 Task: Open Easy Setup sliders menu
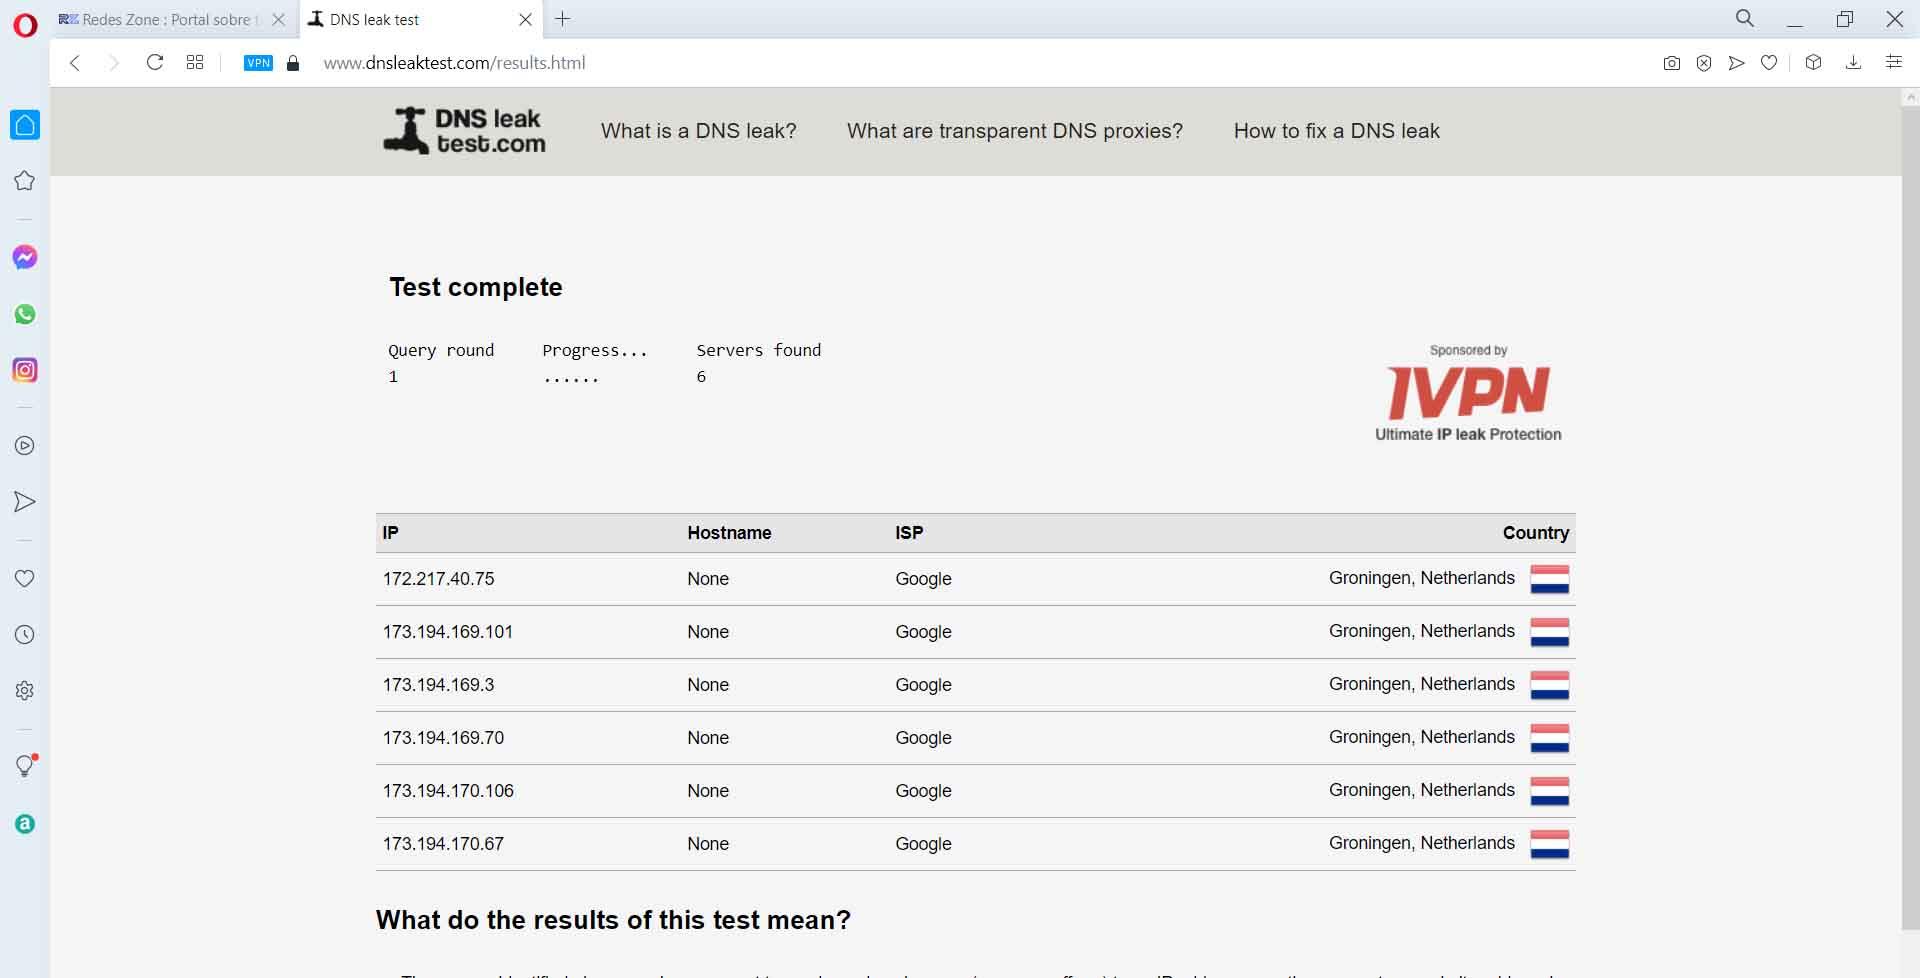pyautogui.click(x=1893, y=63)
